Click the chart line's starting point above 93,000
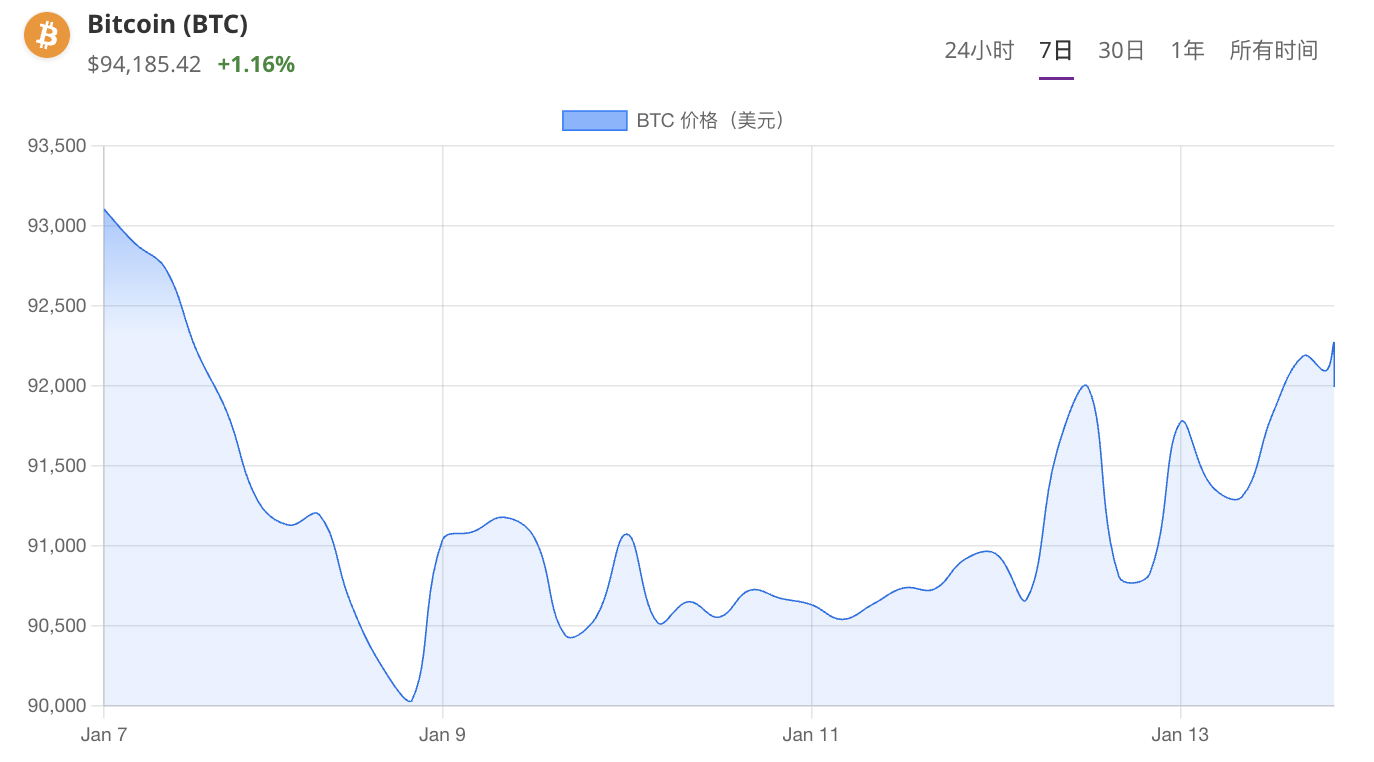The width and height of the screenshot is (1374, 762). (105, 209)
